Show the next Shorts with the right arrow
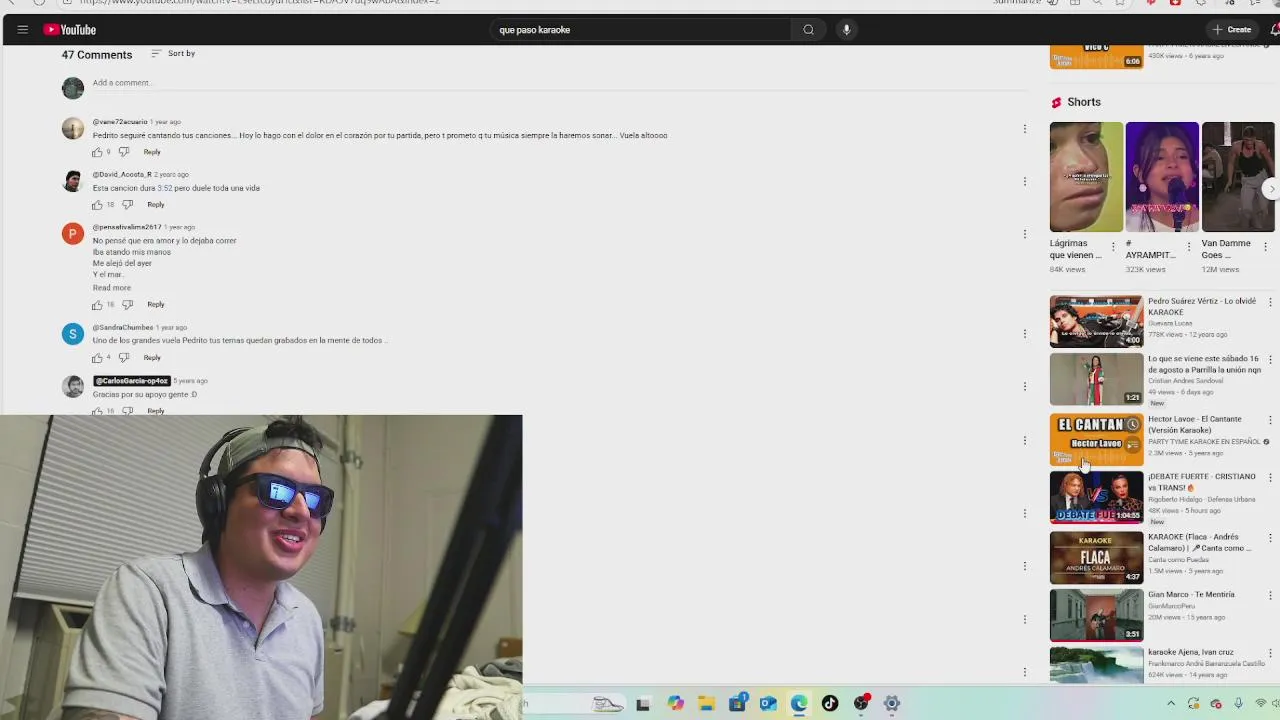The height and width of the screenshot is (720, 1280). pos(1272,188)
